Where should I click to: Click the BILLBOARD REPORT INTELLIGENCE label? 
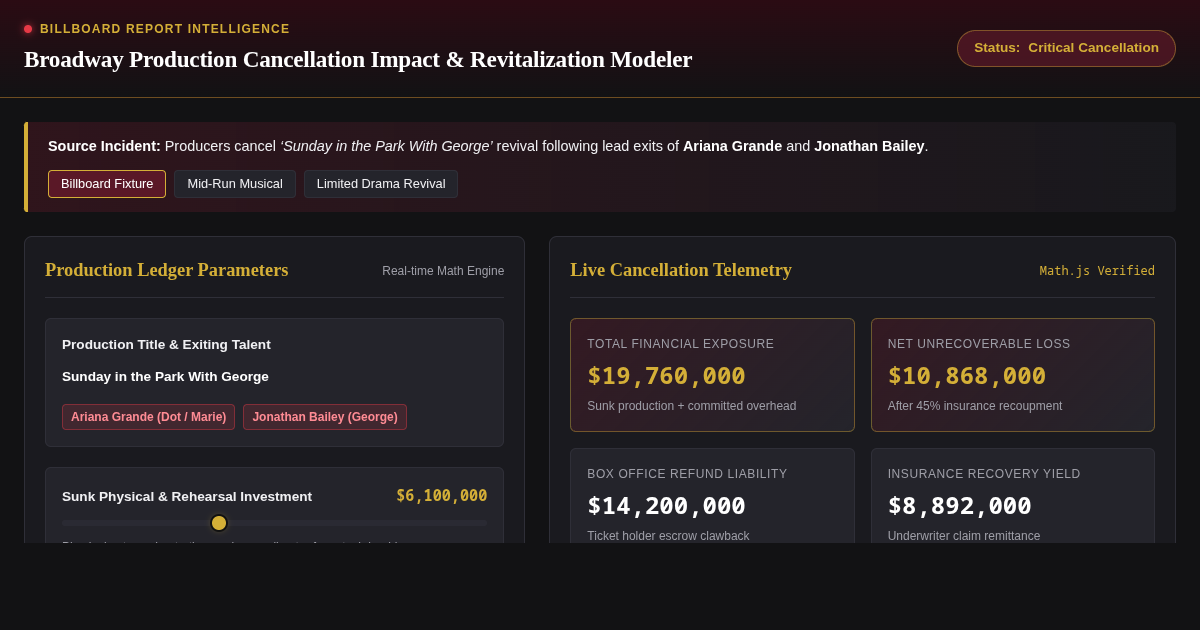click(x=165, y=29)
